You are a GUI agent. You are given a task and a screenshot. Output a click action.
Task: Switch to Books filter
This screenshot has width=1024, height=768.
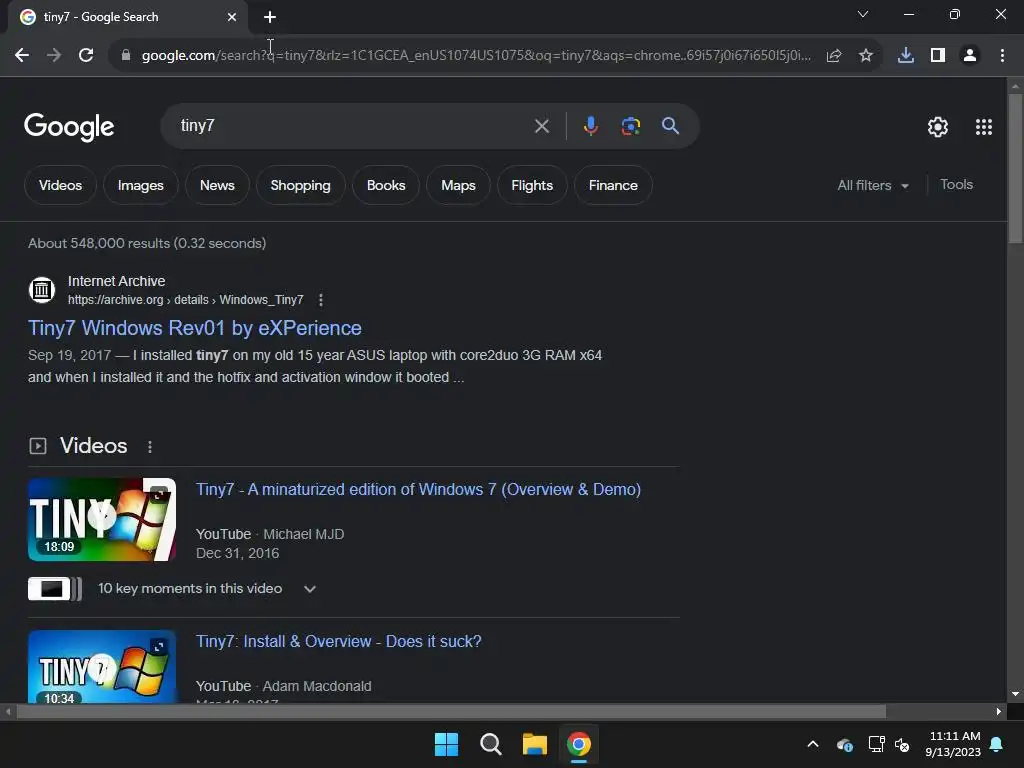pos(386,185)
